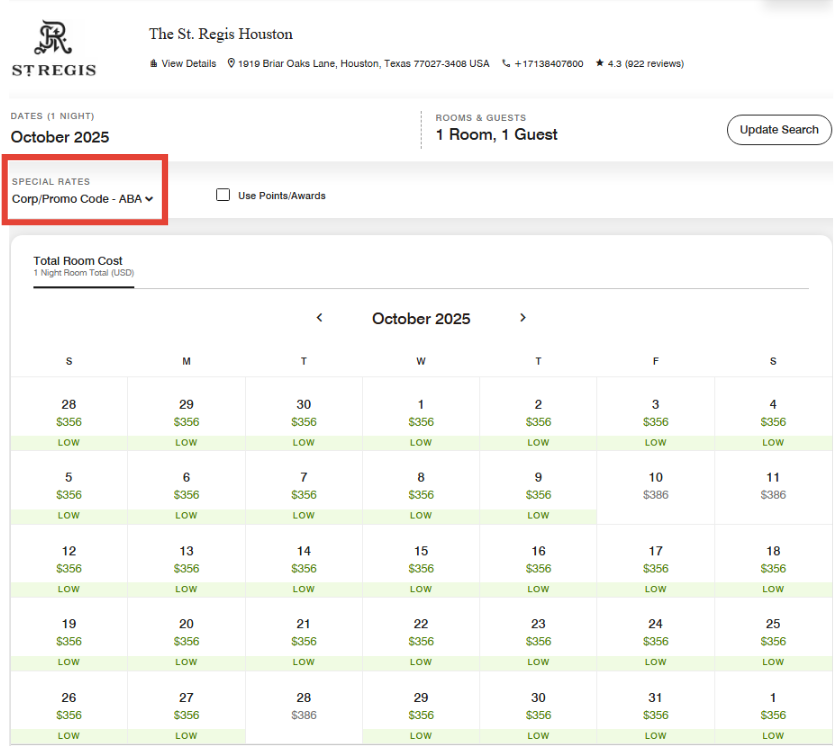
Task: Open Dates October 2025 field
Action: (x=60, y=129)
